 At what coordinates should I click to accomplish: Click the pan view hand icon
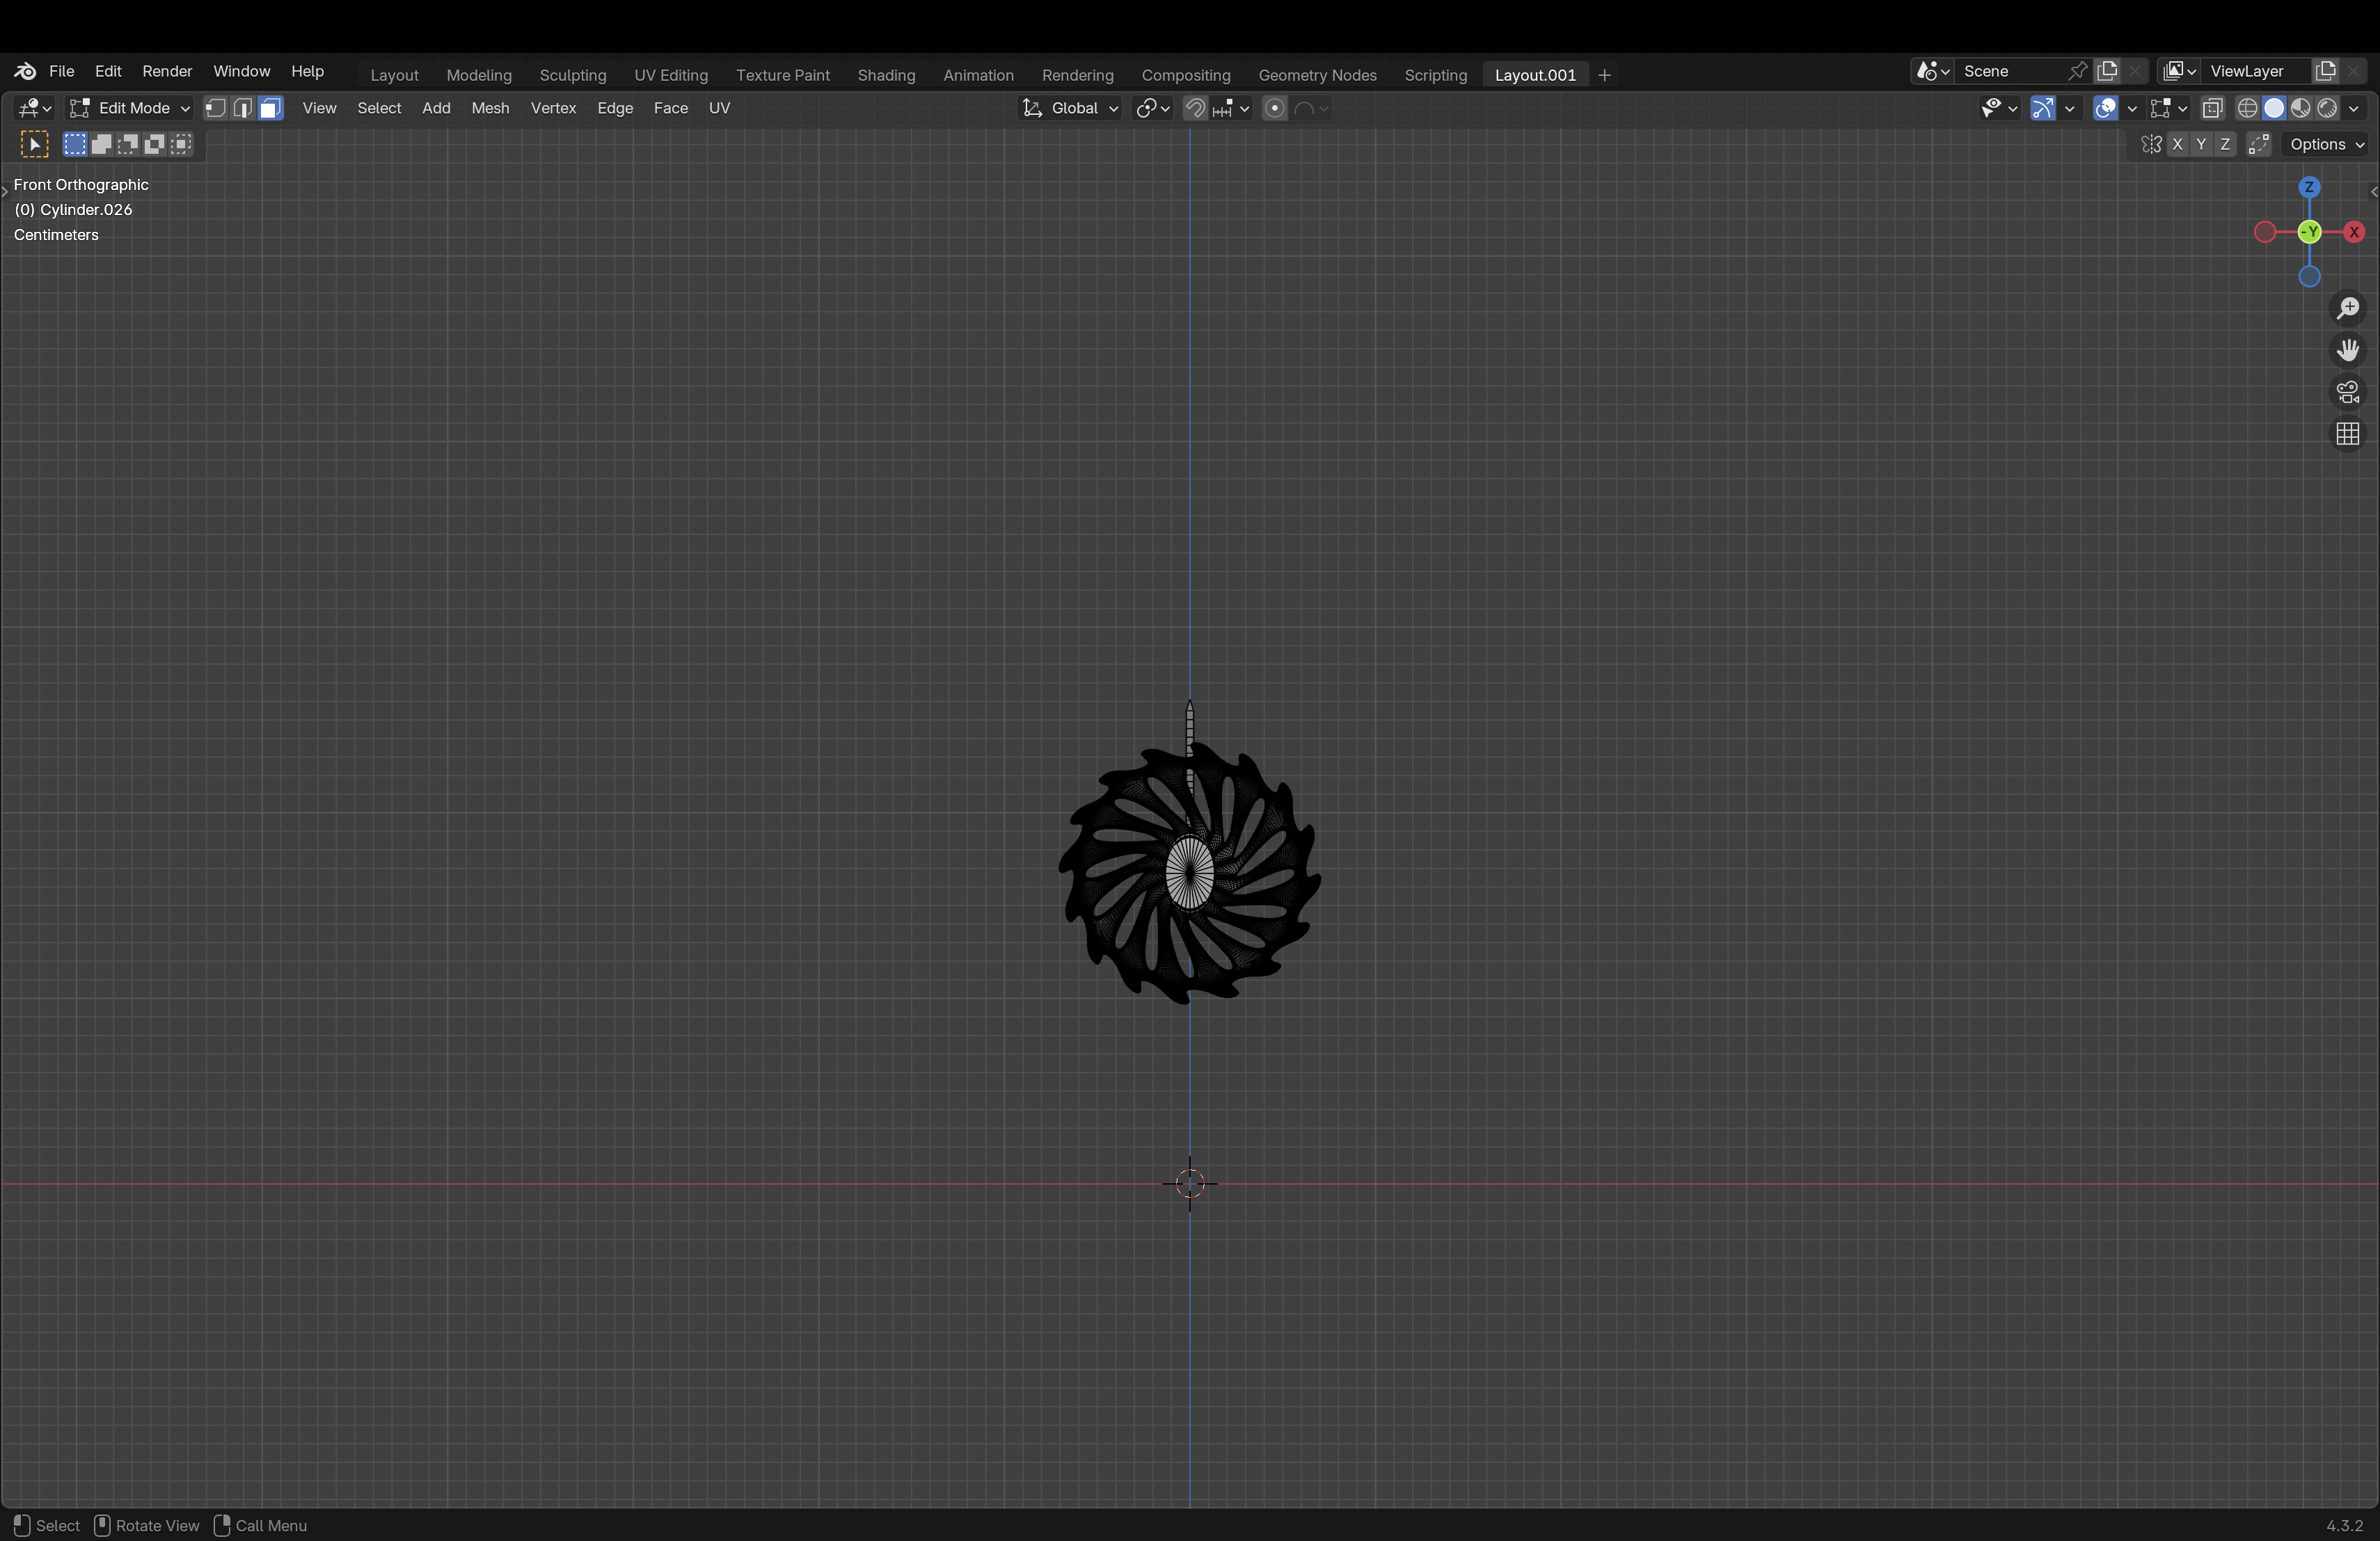pos(2348,350)
